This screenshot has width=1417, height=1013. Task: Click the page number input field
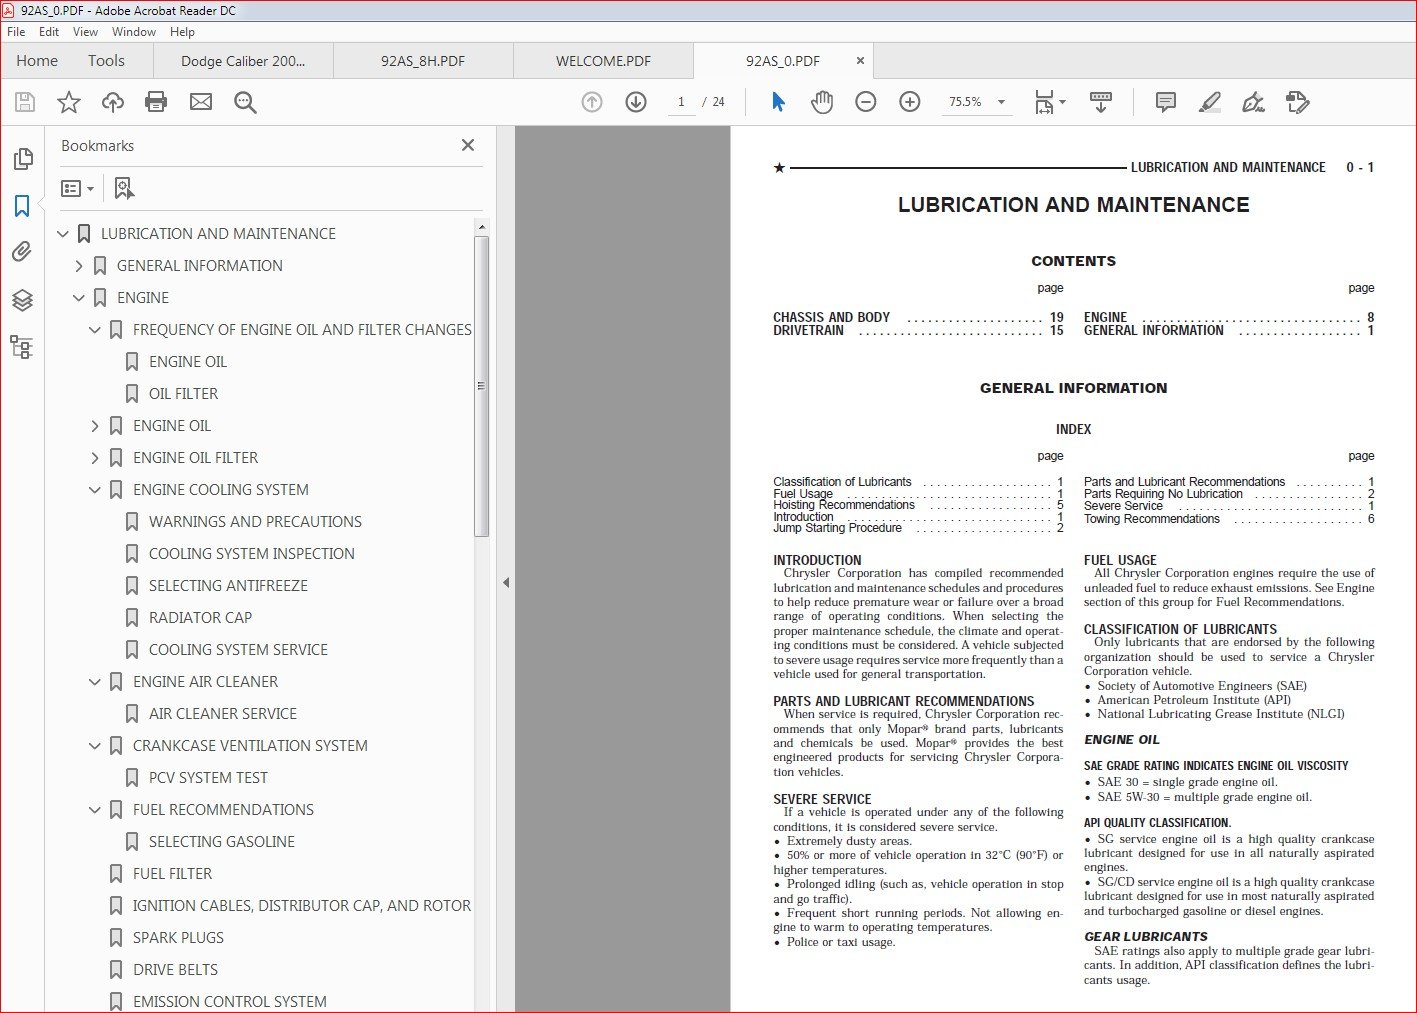(x=681, y=102)
